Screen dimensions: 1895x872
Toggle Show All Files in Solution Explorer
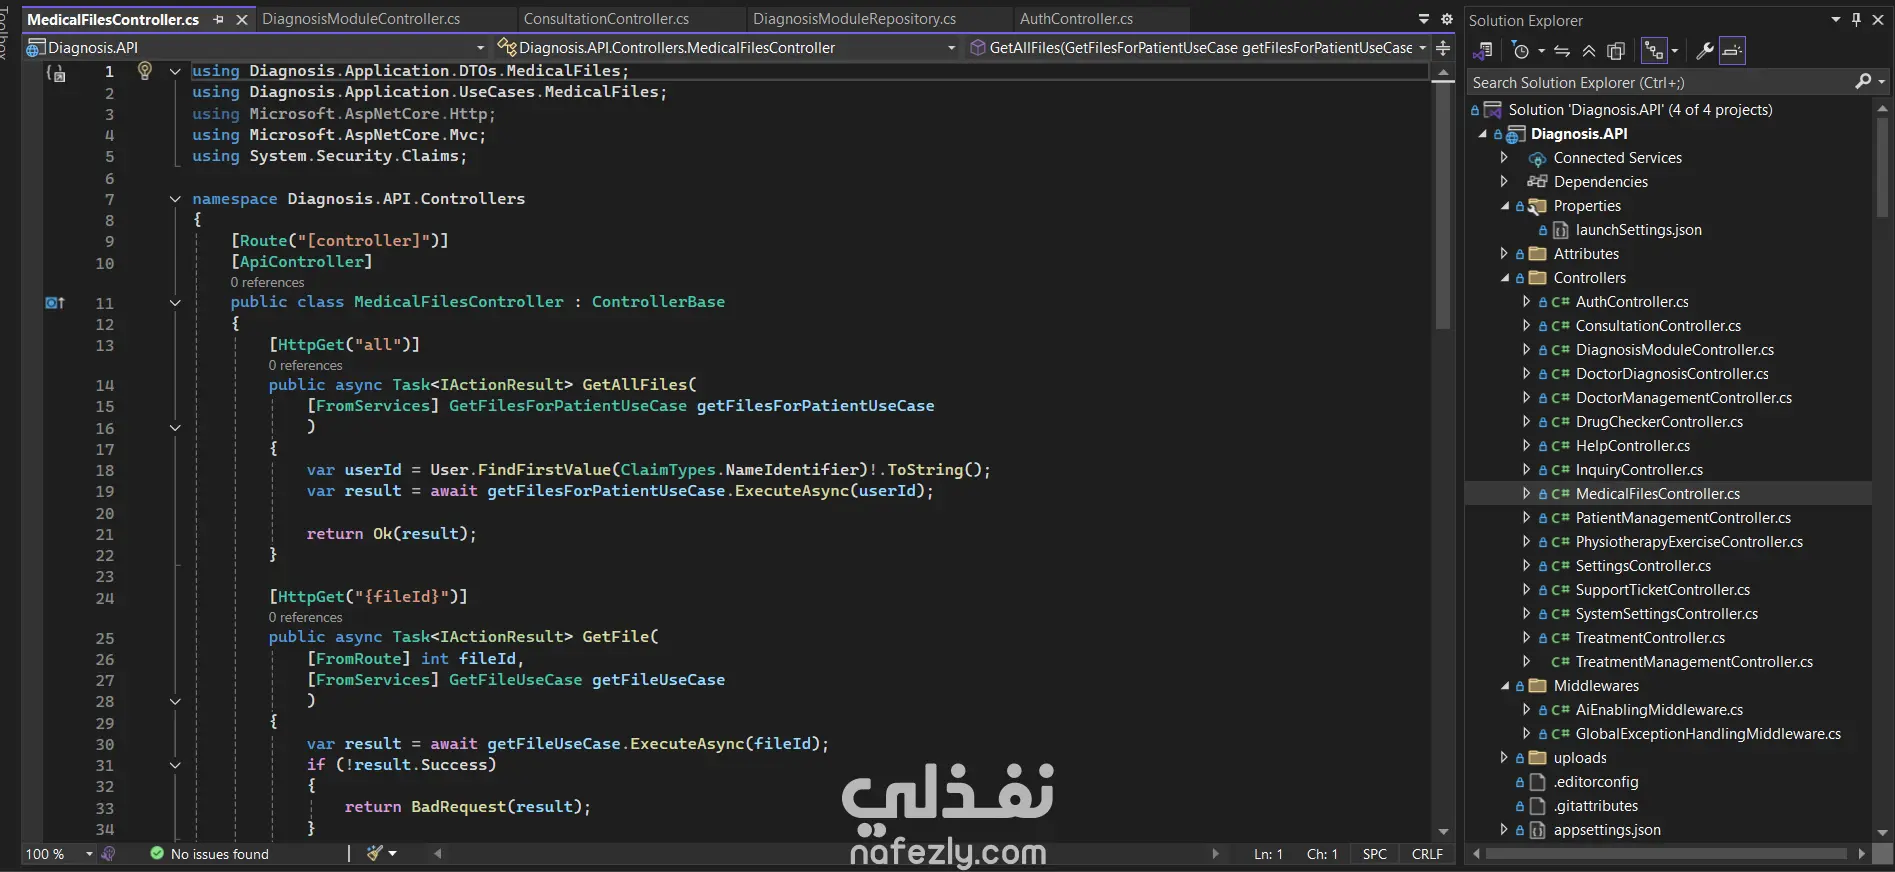(x=1616, y=51)
